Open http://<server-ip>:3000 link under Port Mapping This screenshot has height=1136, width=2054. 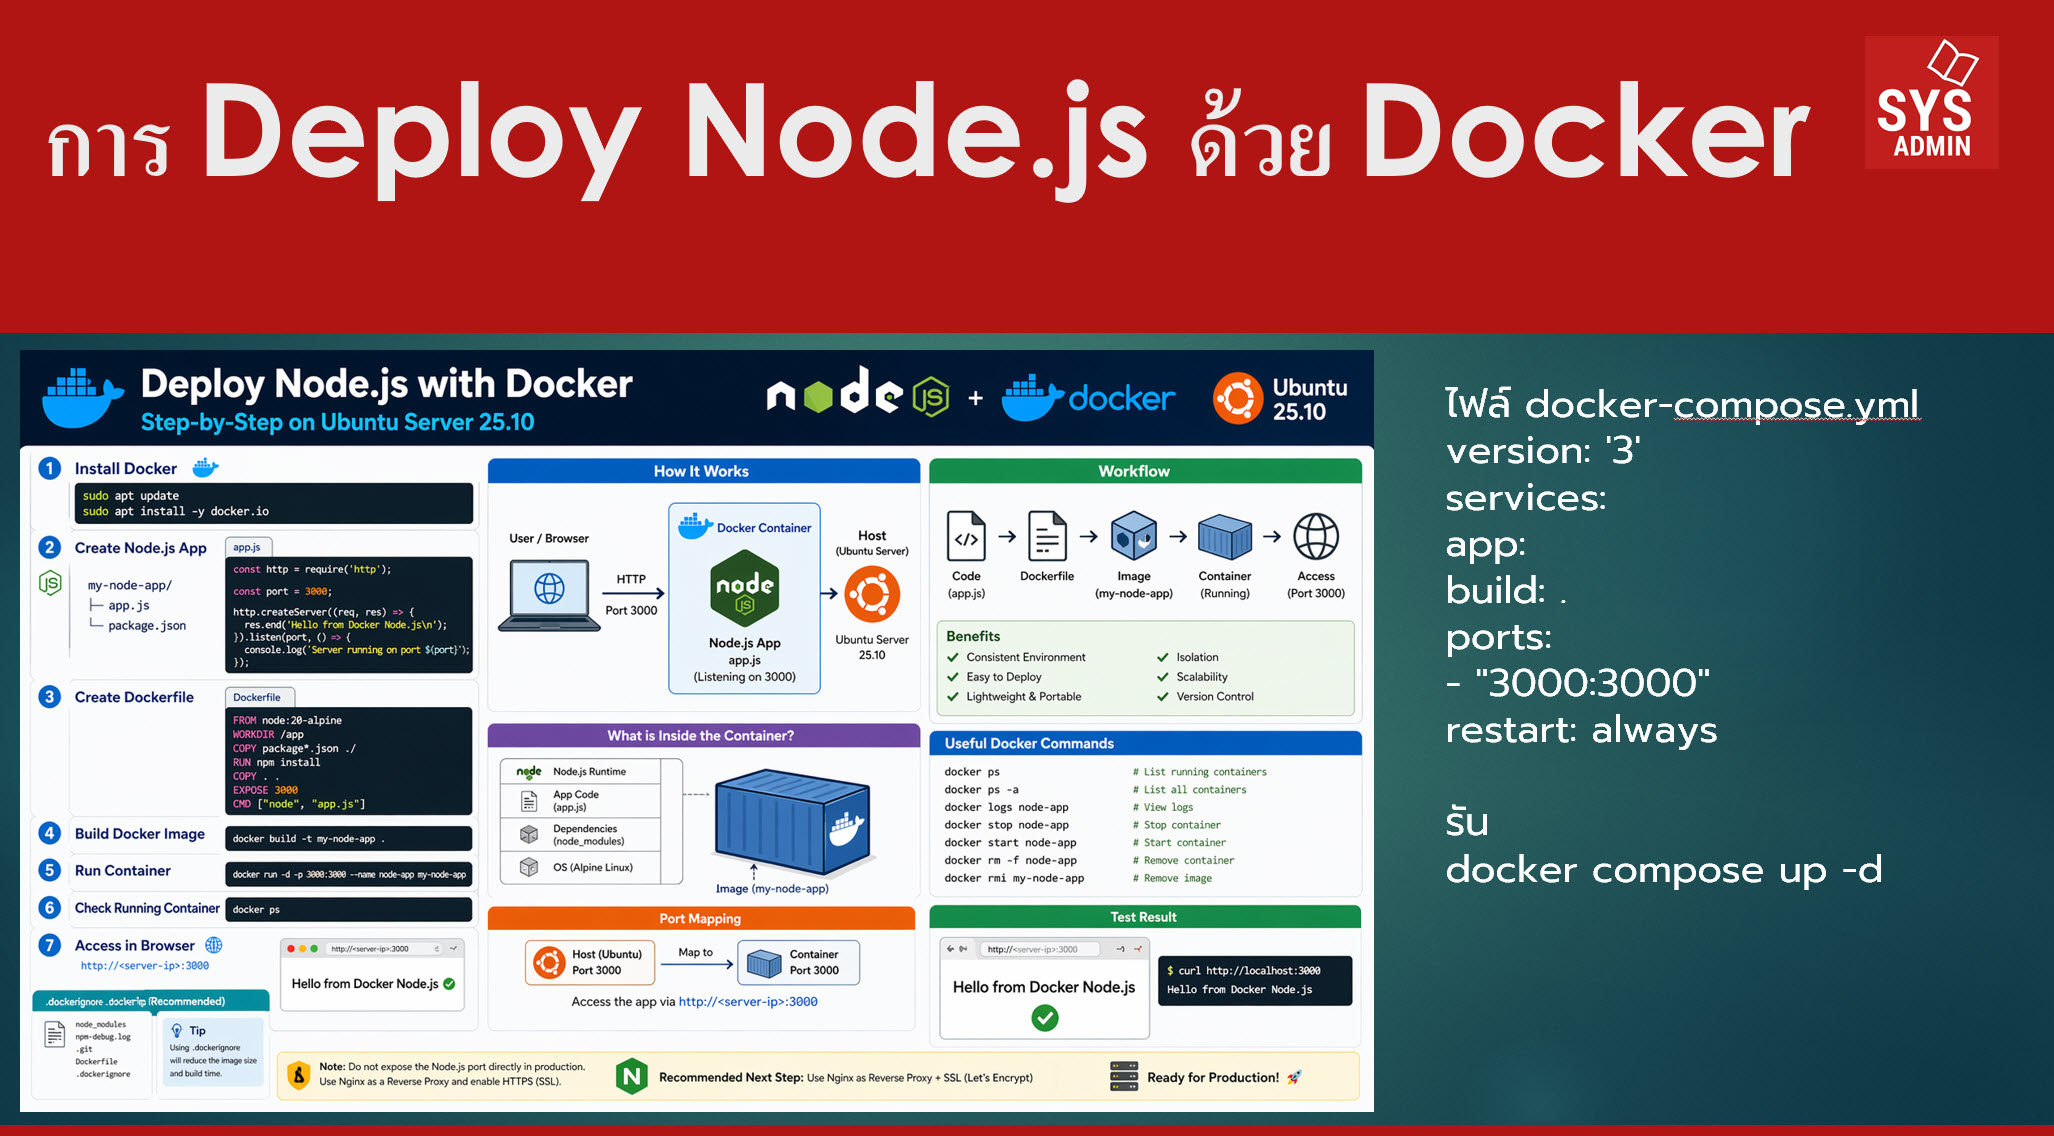[x=748, y=1001]
